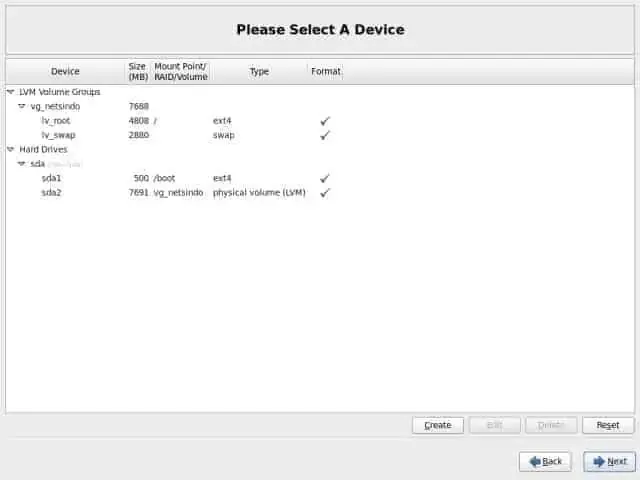Click the Size (MB) column header
The width and height of the screenshot is (640, 480).
[x=137, y=71]
